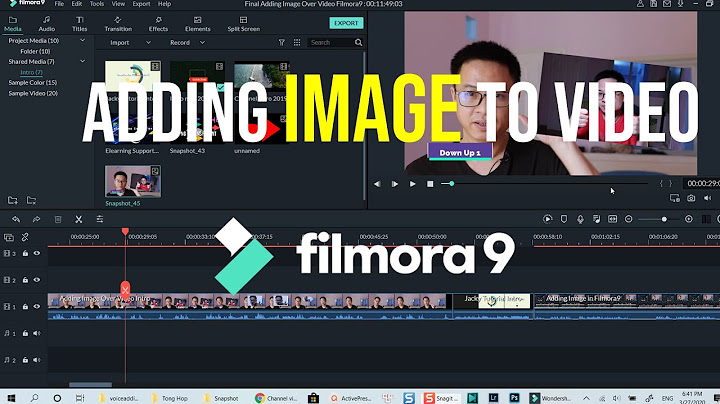Open the Transition tab
The width and height of the screenshot is (720, 404).
118,24
